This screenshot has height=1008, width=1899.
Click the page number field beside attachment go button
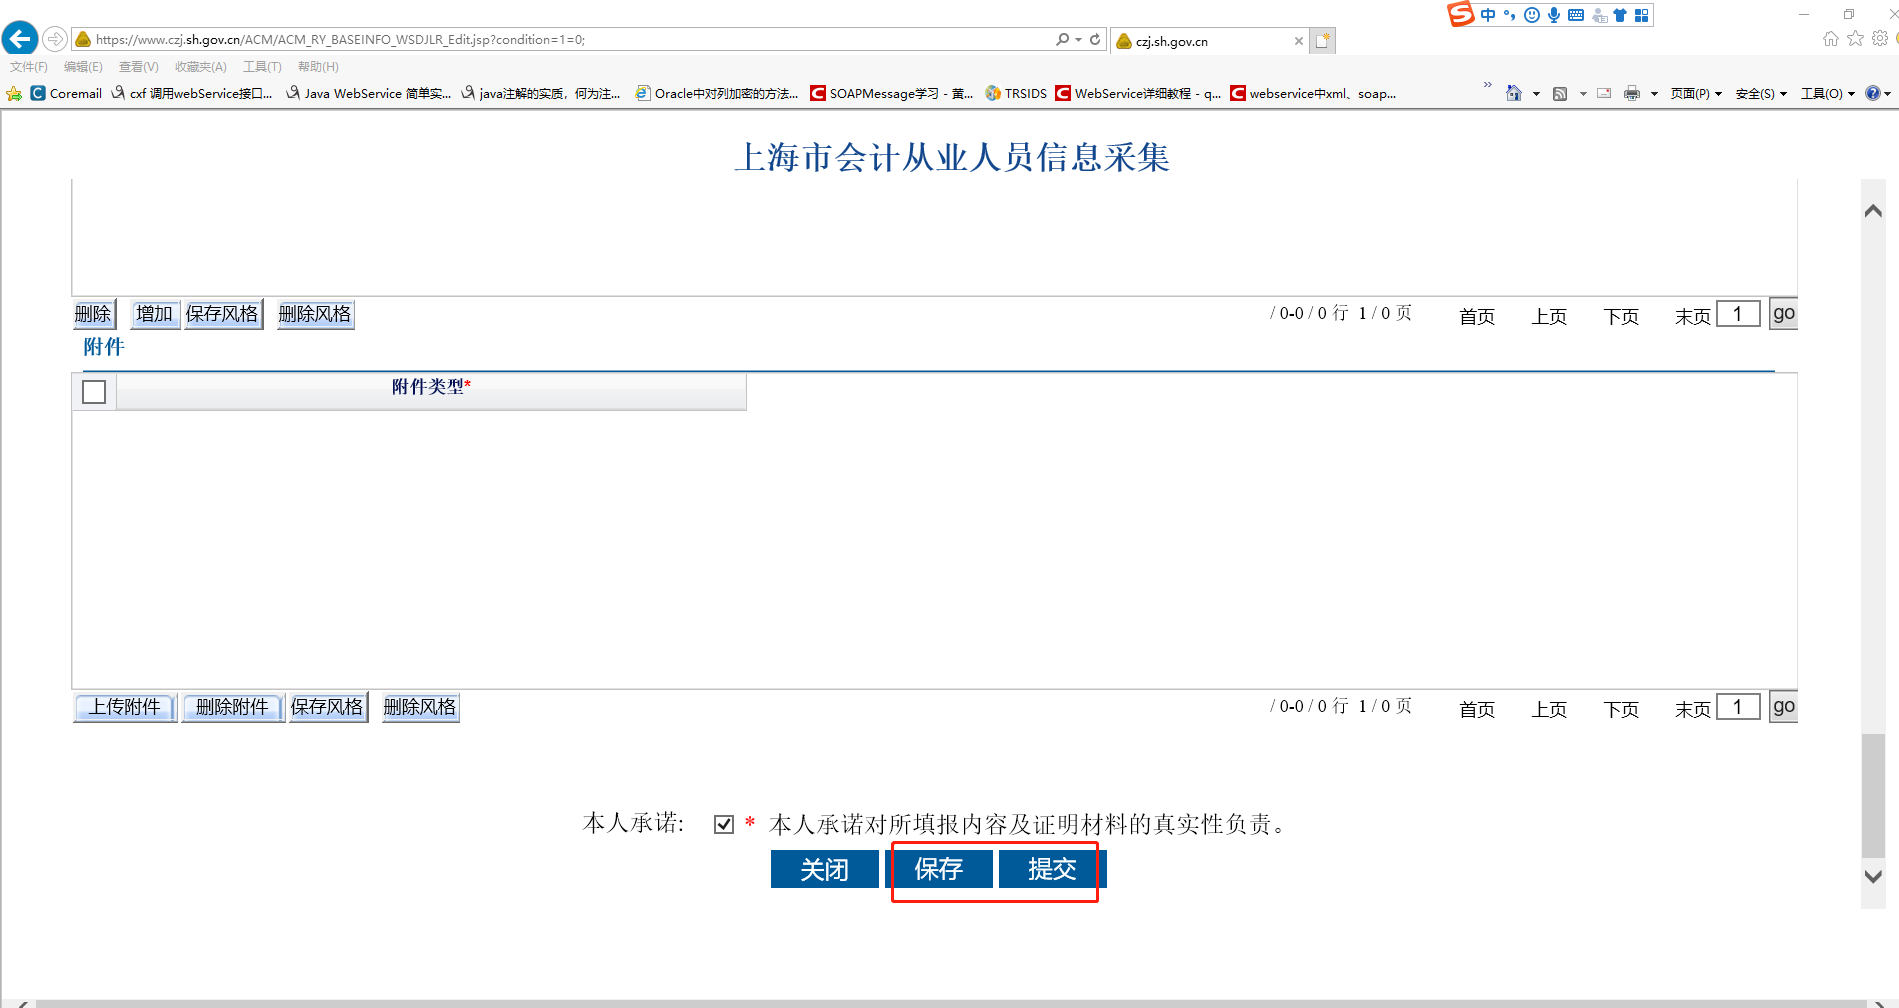(1737, 707)
